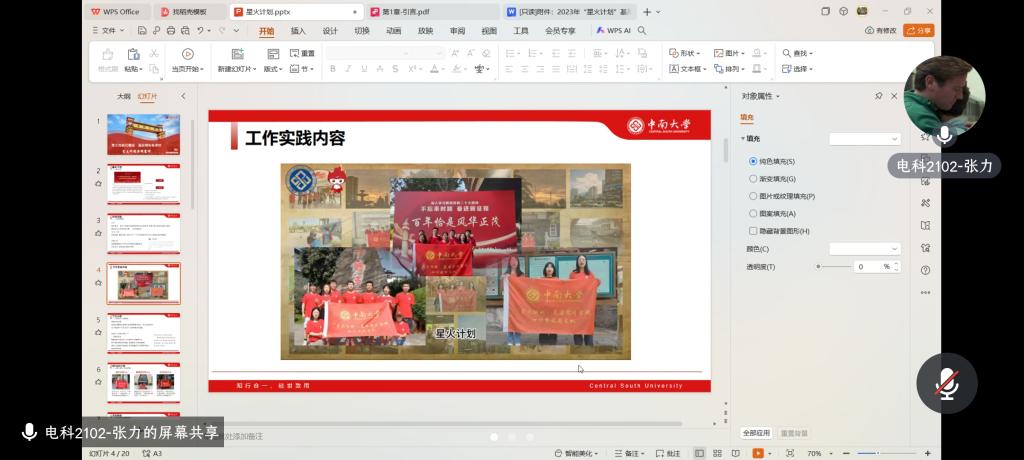Open the more options dots in side strip
The height and width of the screenshot is (460, 1024).
925,292
